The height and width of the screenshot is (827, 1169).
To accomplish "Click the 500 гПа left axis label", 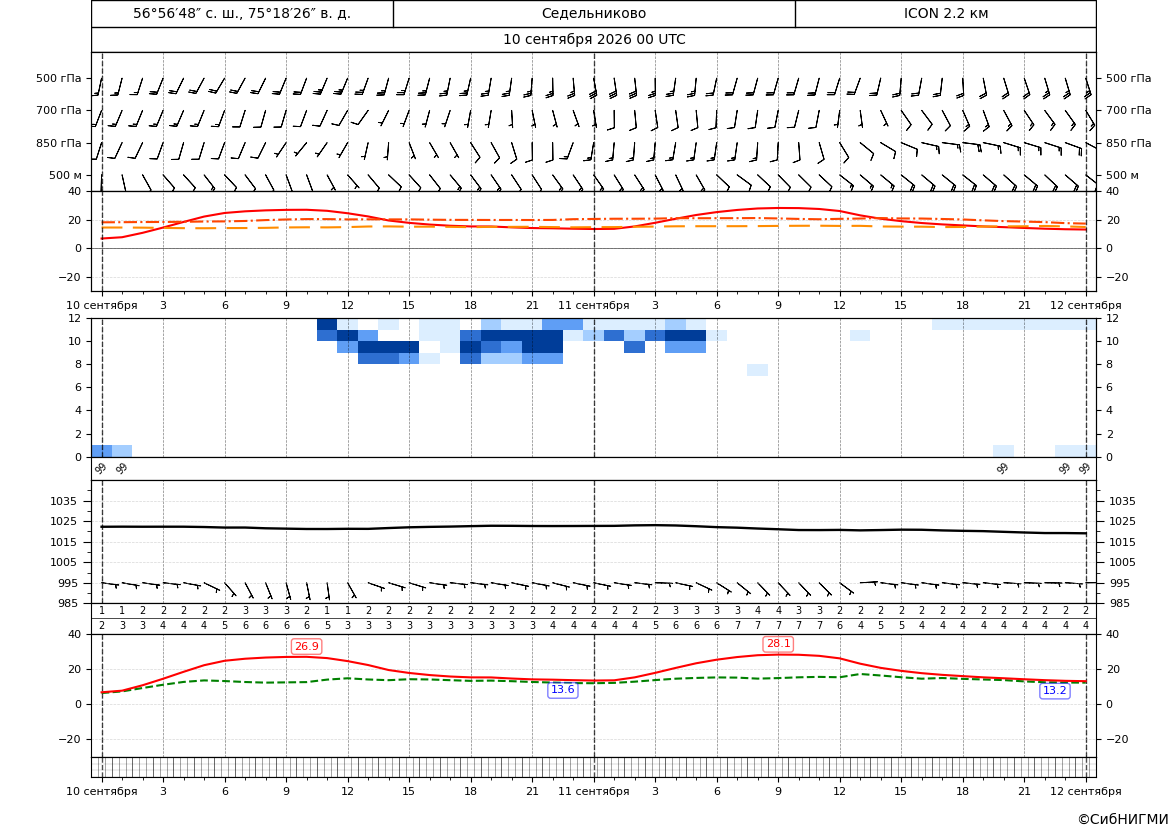I will pos(59,78).
